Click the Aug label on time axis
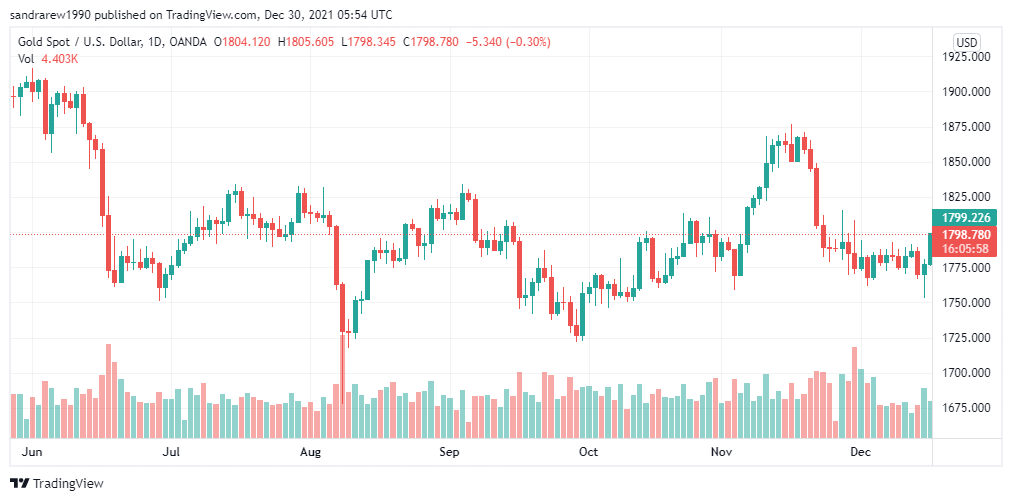The image size is (1012, 501). [311, 452]
